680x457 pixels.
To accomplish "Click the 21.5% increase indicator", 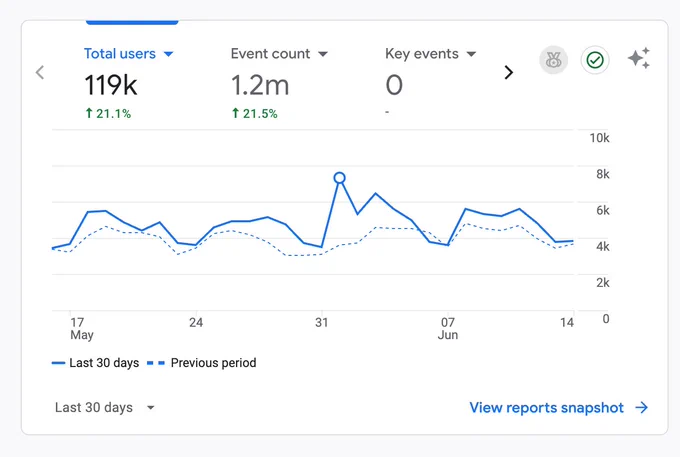I will click(x=254, y=114).
